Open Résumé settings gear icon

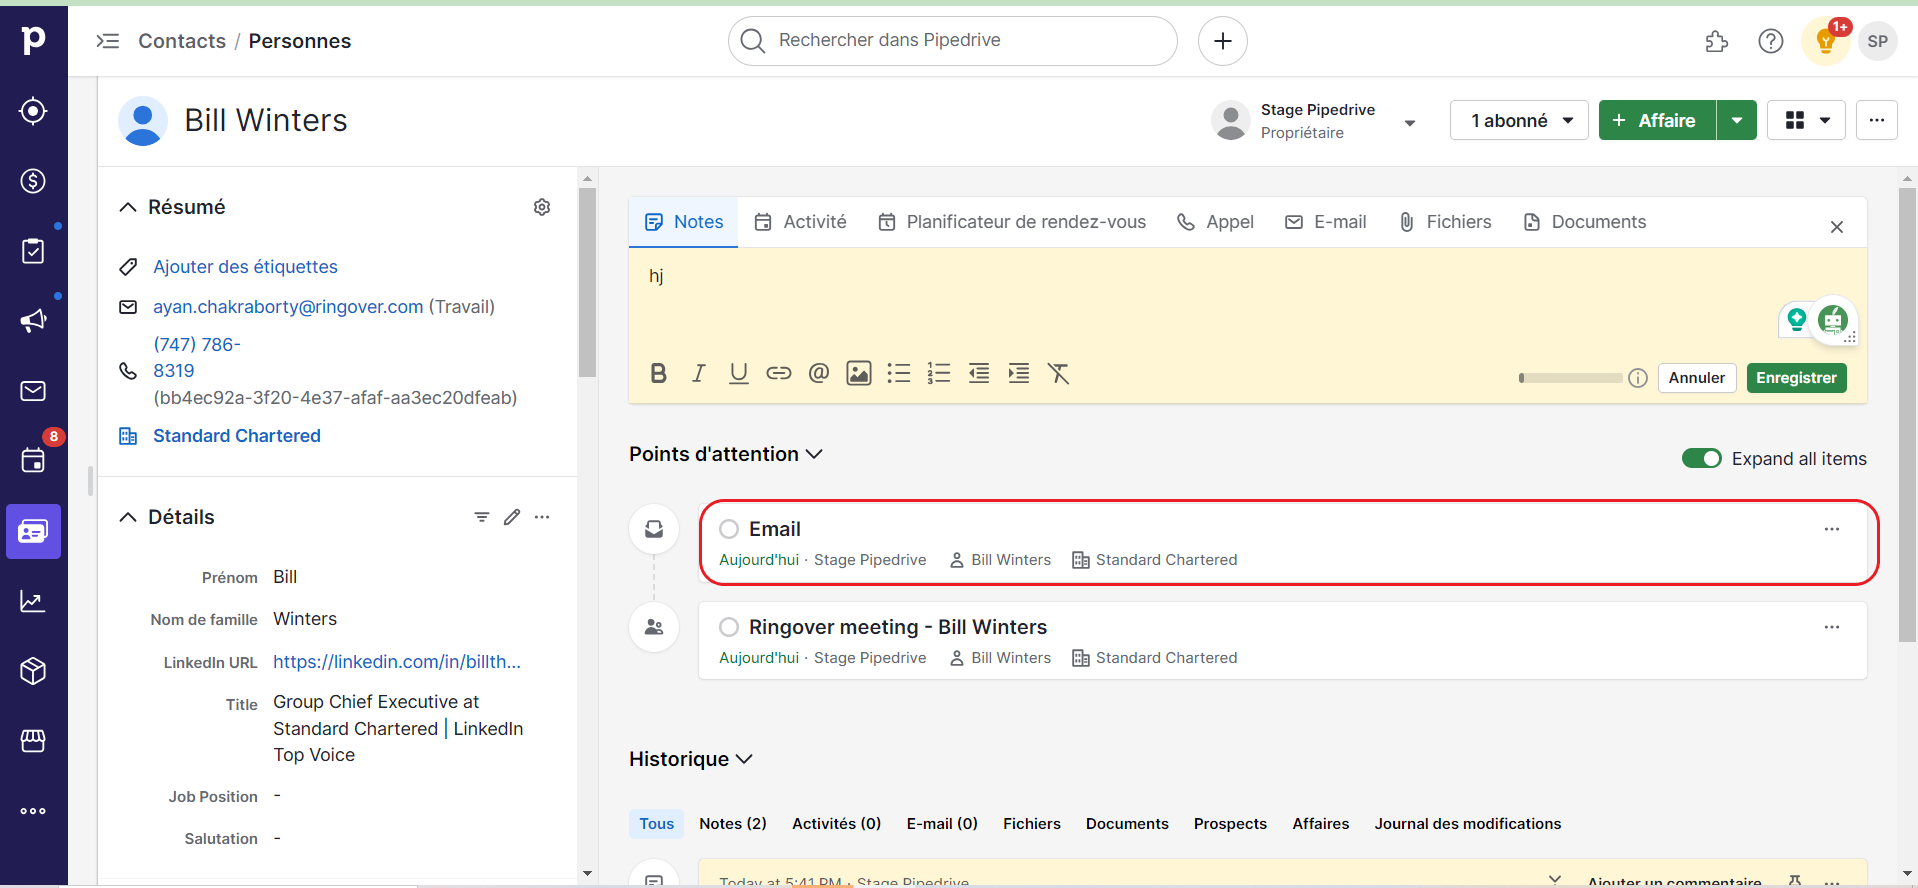542,207
